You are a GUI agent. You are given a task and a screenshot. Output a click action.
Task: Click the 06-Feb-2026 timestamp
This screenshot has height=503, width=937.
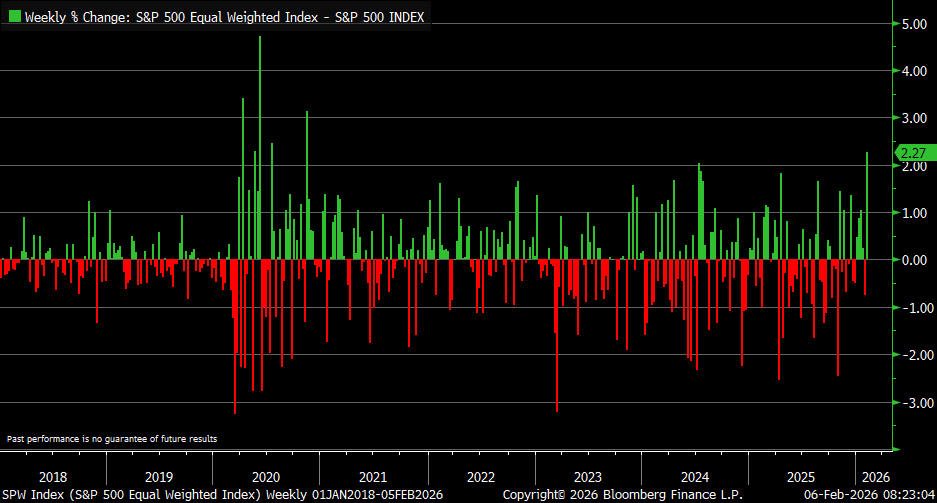point(868,494)
